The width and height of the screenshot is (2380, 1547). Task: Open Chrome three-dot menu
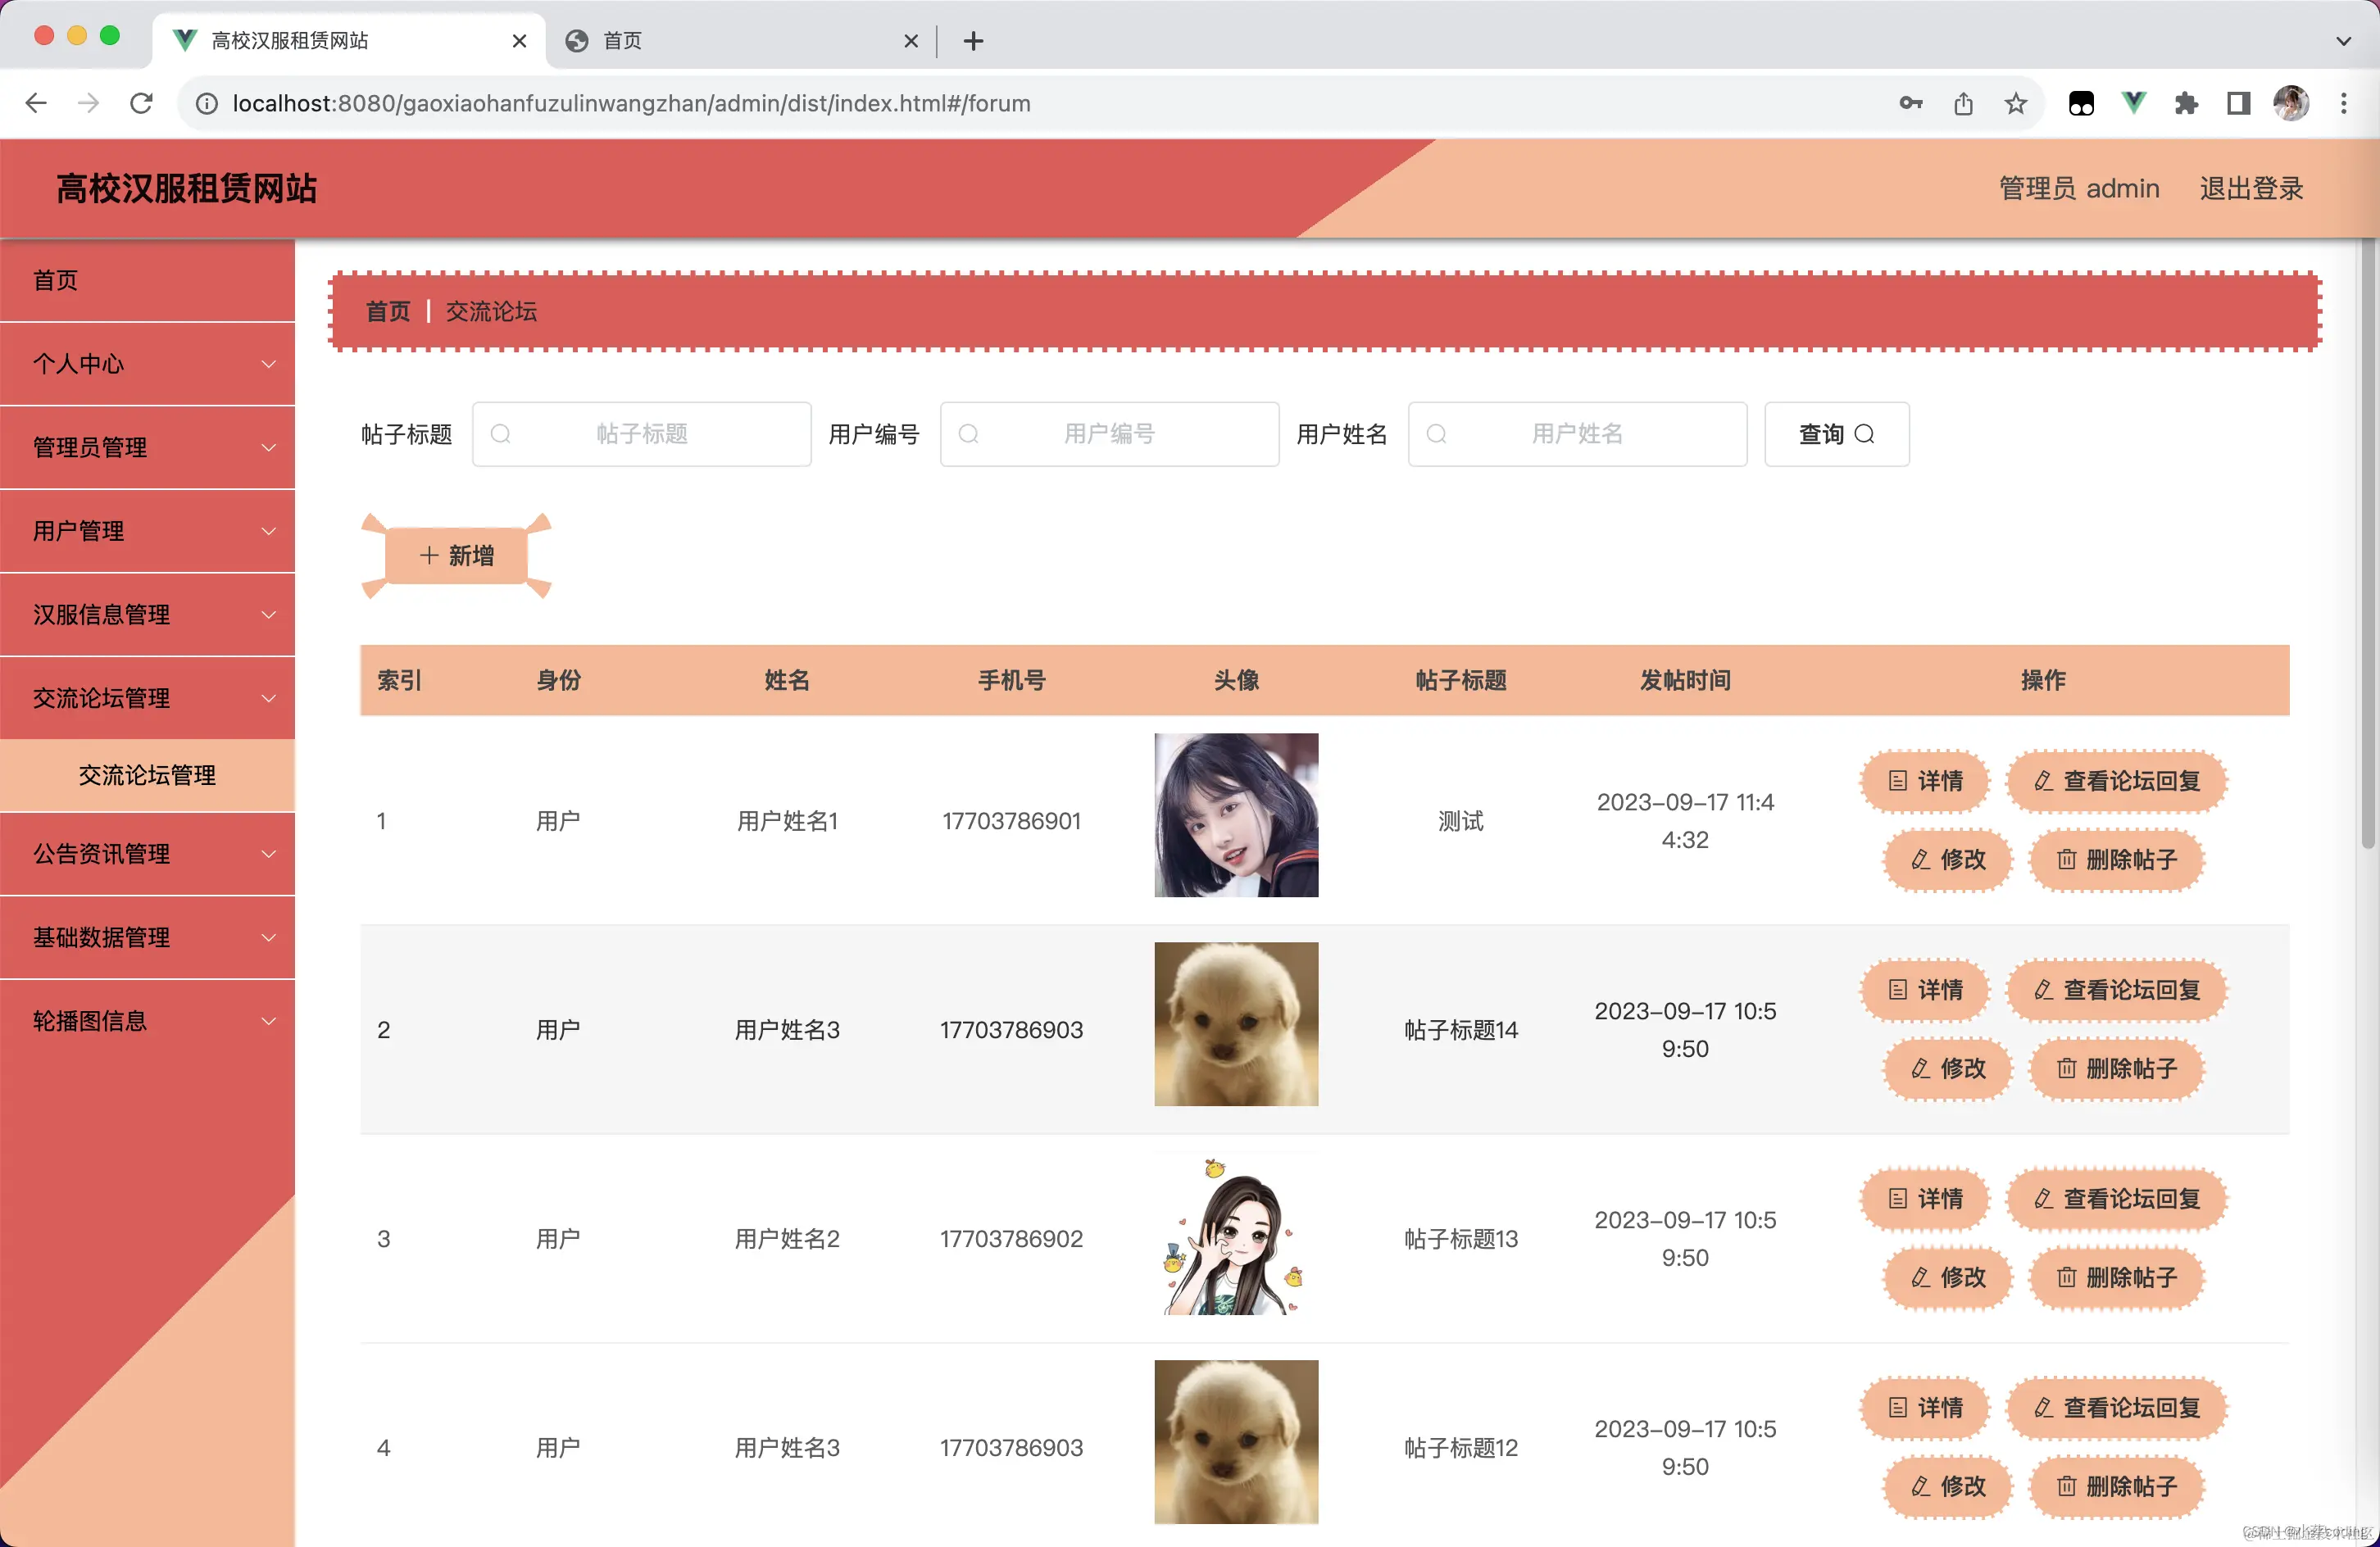coord(2343,103)
